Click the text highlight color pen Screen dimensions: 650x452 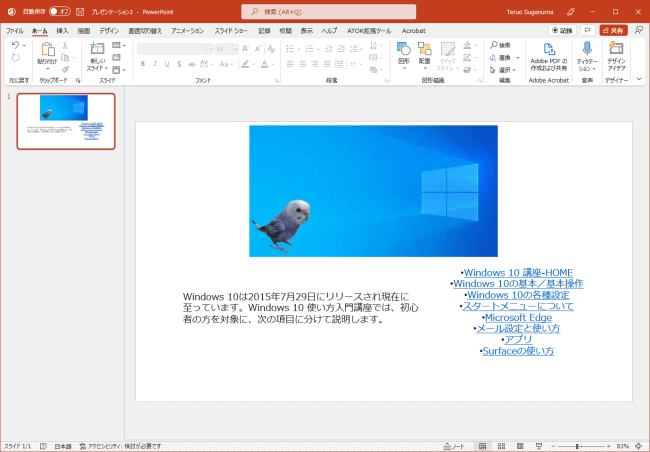245,64
